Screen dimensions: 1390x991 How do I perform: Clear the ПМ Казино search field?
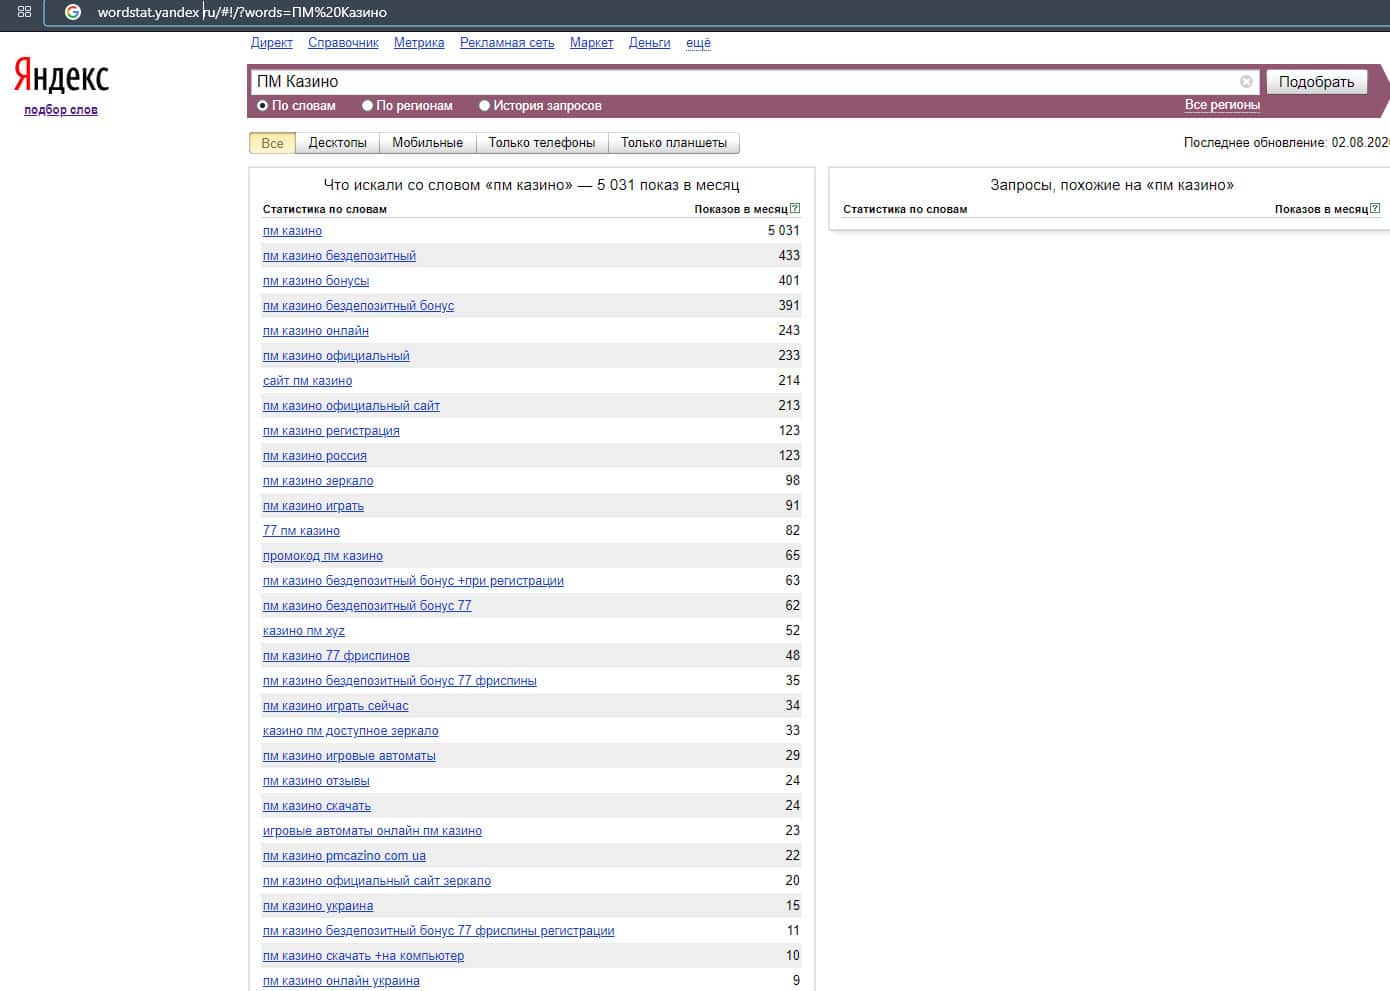1246,82
